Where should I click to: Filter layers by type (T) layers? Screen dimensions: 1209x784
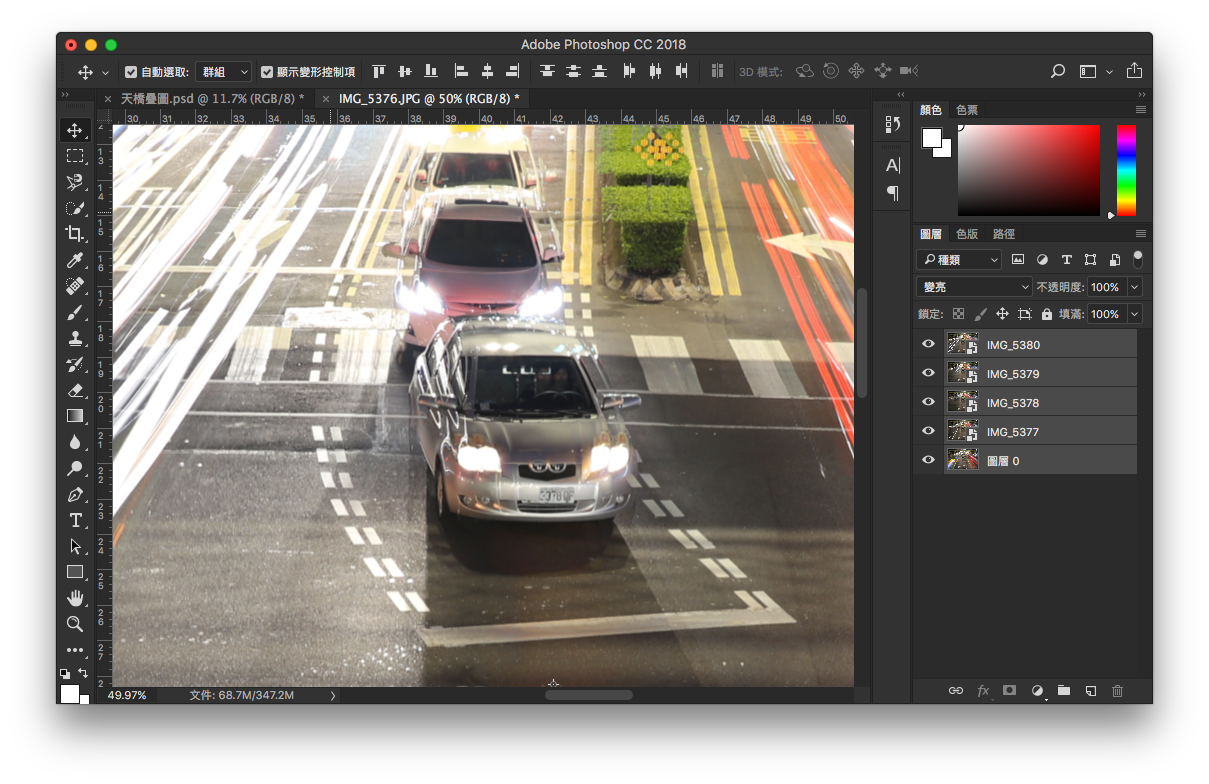tap(1066, 259)
